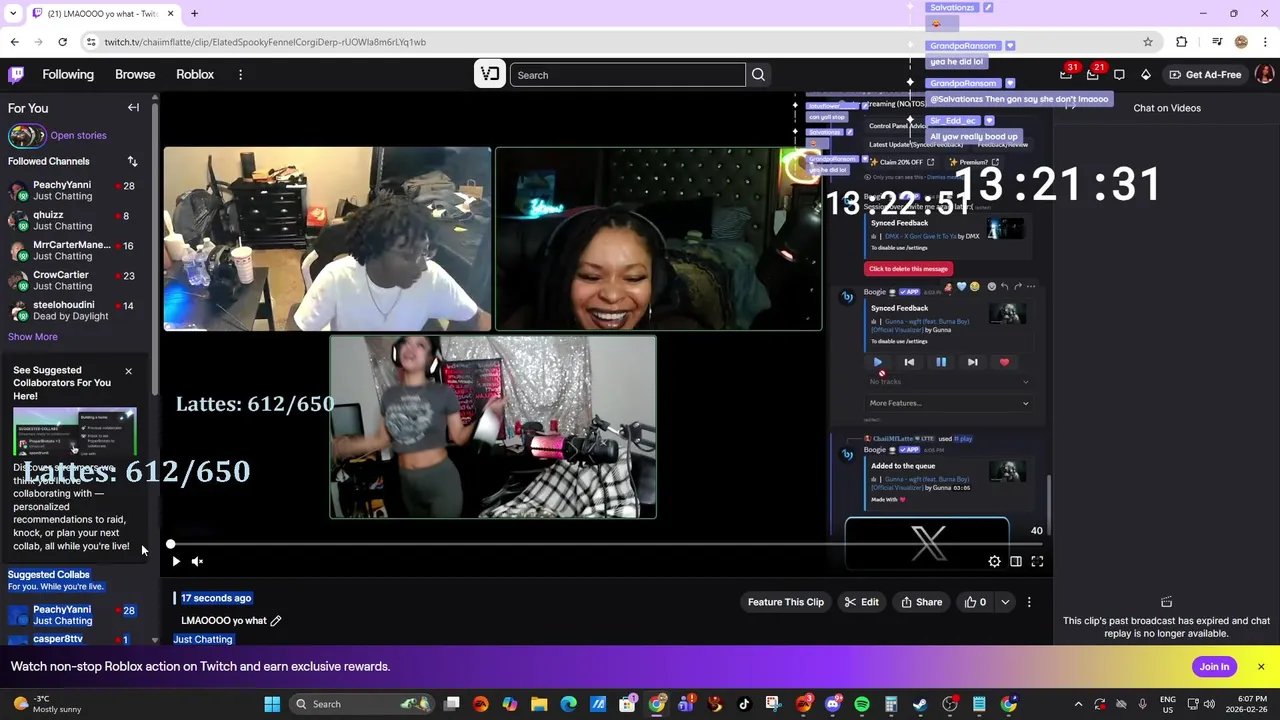Open Chrome media controls icon
Screen dimensions: 1280x720
(x=1216, y=42)
